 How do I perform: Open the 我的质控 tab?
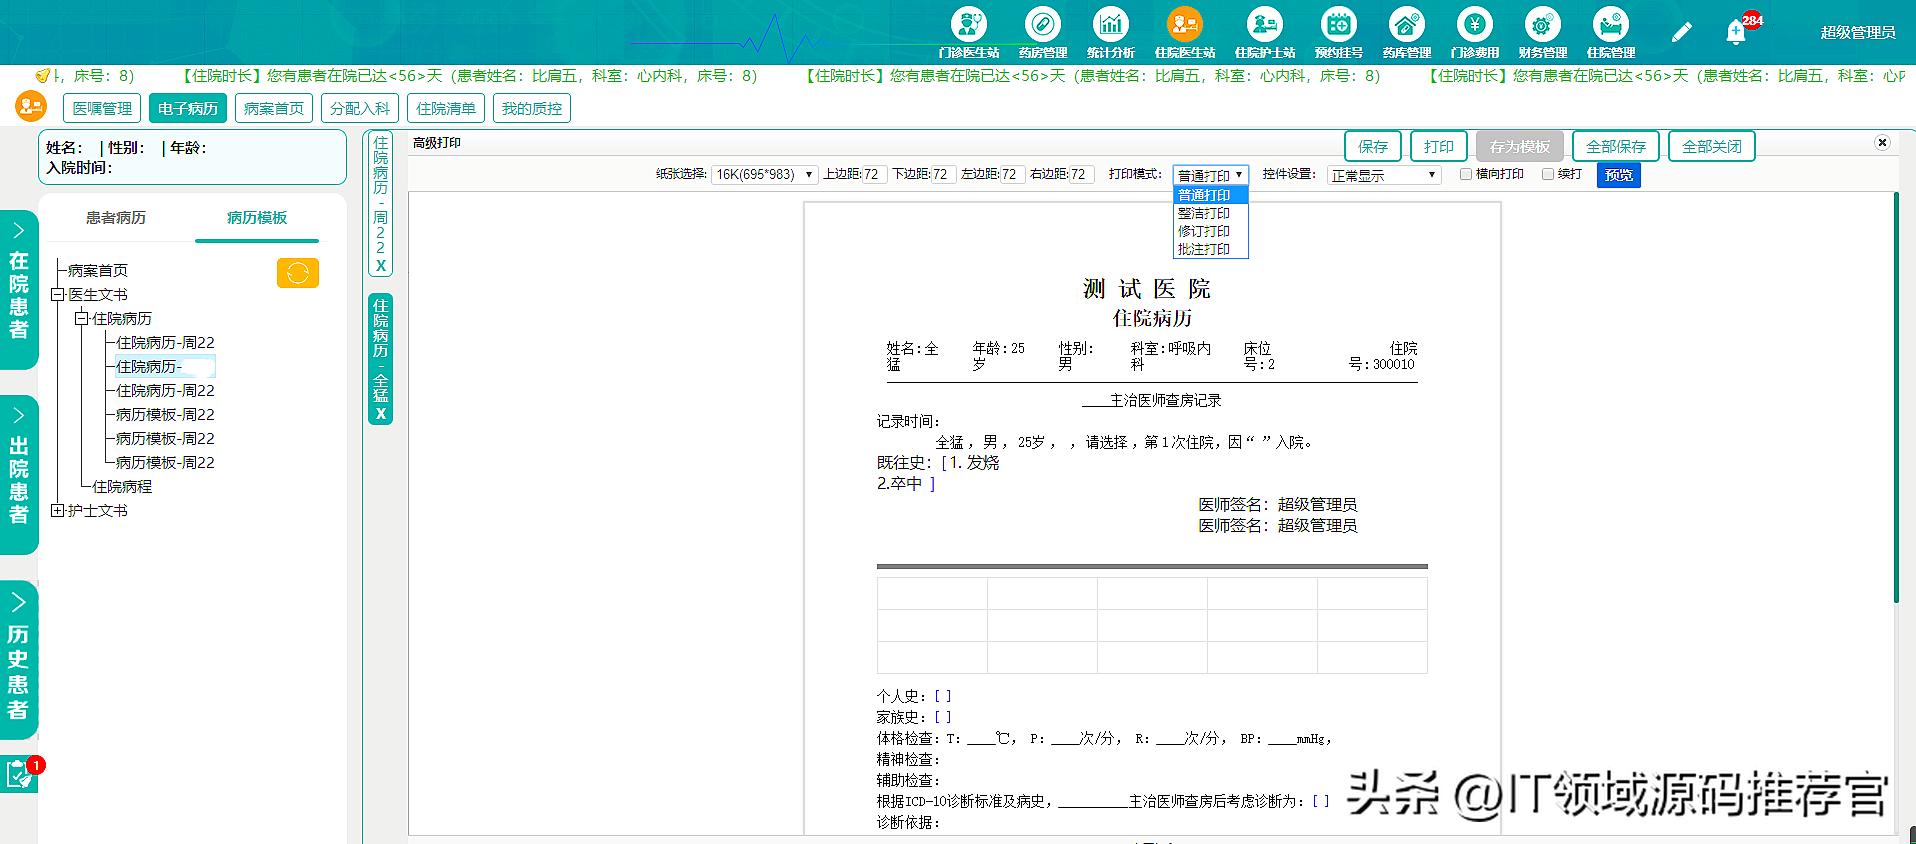(532, 108)
